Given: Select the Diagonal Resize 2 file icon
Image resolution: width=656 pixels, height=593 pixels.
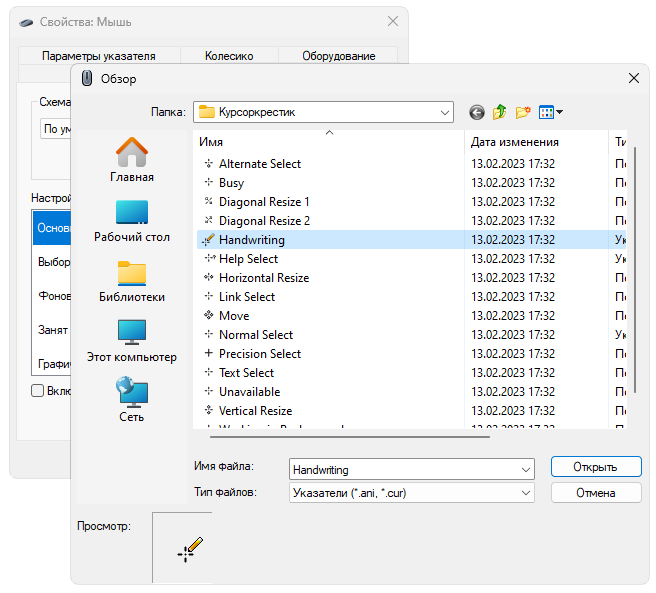Looking at the screenshot, I should 208,220.
